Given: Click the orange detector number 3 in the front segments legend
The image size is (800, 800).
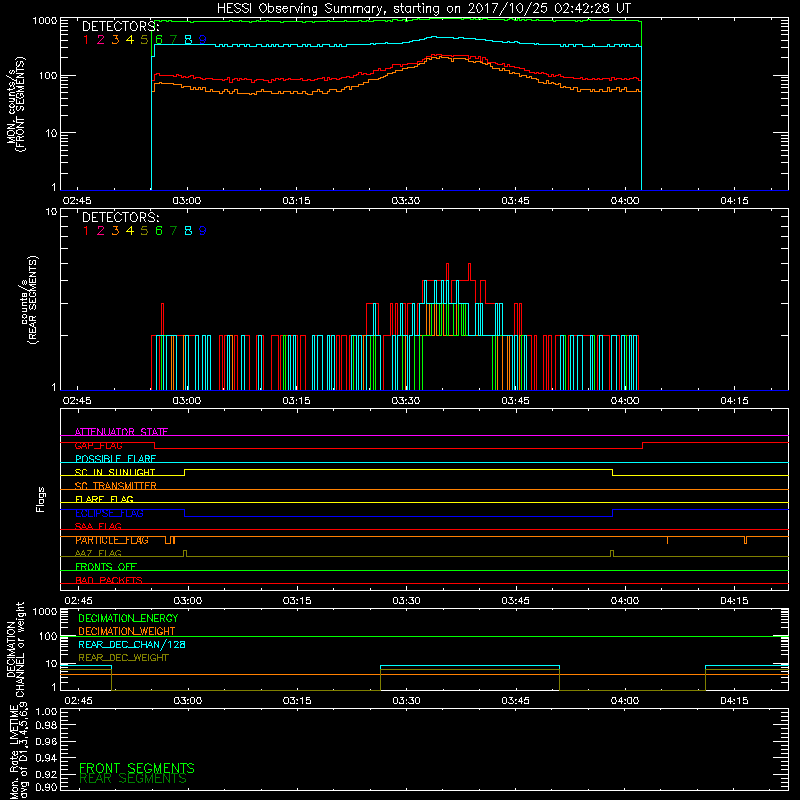Looking at the screenshot, I should pyautogui.click(x=115, y=40).
